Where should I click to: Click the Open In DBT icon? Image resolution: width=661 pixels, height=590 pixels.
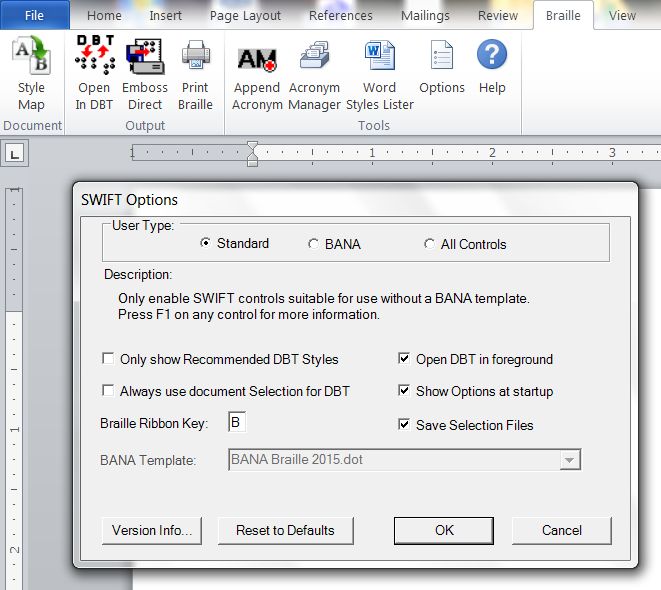[x=95, y=55]
